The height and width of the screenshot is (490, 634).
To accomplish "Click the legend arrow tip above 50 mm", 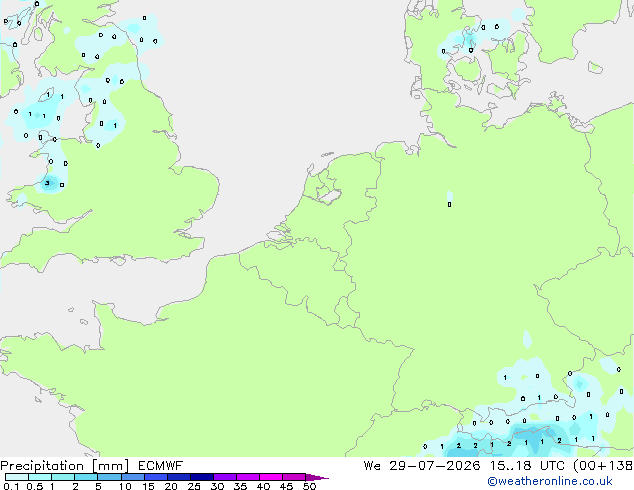I will tap(317, 477).
